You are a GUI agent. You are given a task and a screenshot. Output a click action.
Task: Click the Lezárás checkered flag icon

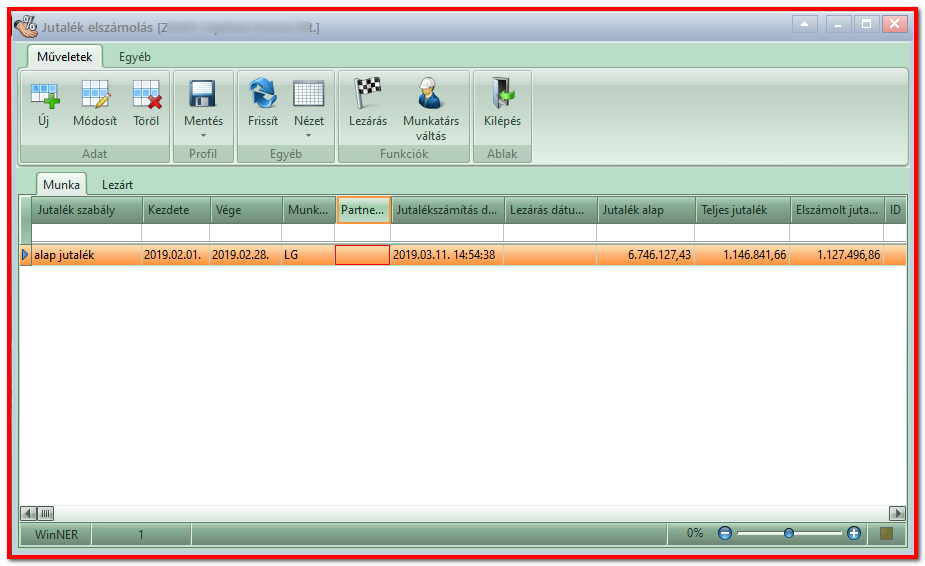tap(368, 94)
